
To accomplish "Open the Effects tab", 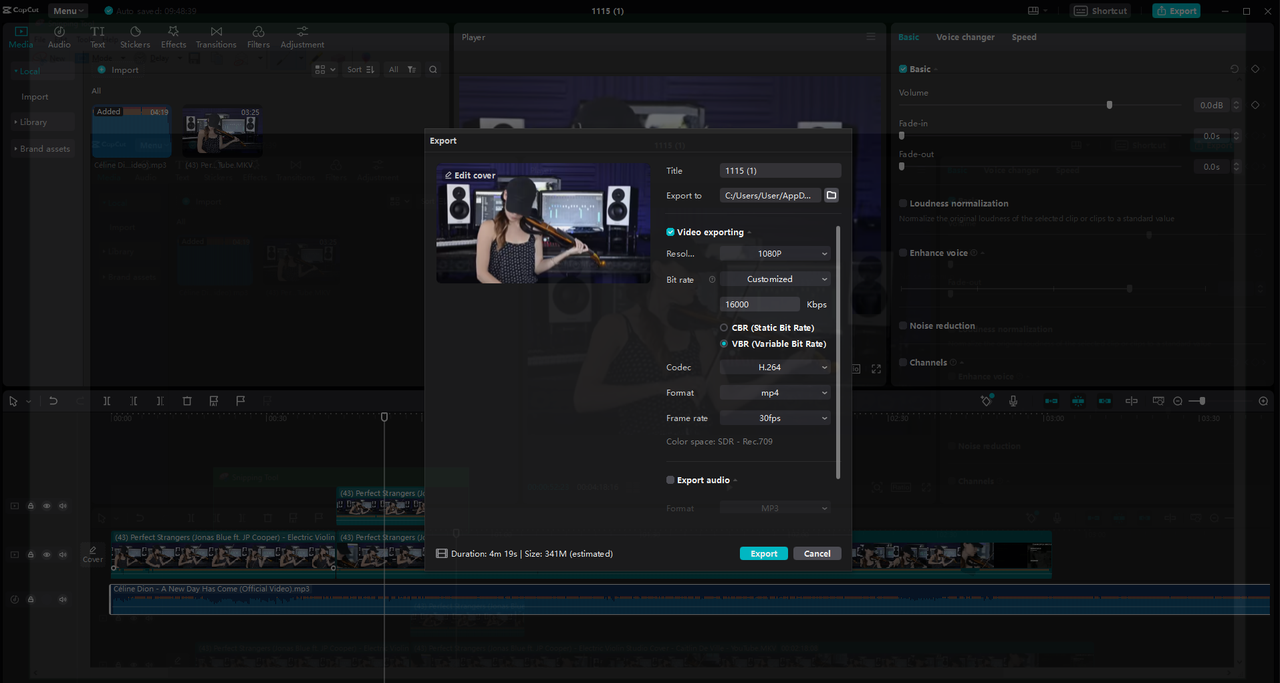I will pyautogui.click(x=173, y=37).
